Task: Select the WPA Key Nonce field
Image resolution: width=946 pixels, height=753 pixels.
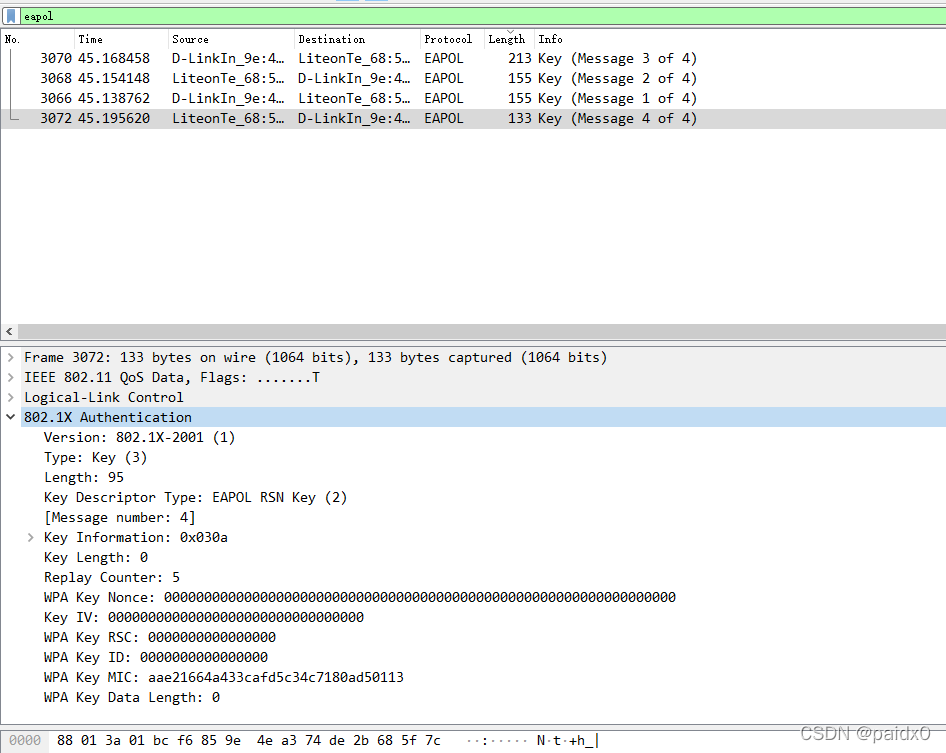Action: [x=360, y=597]
